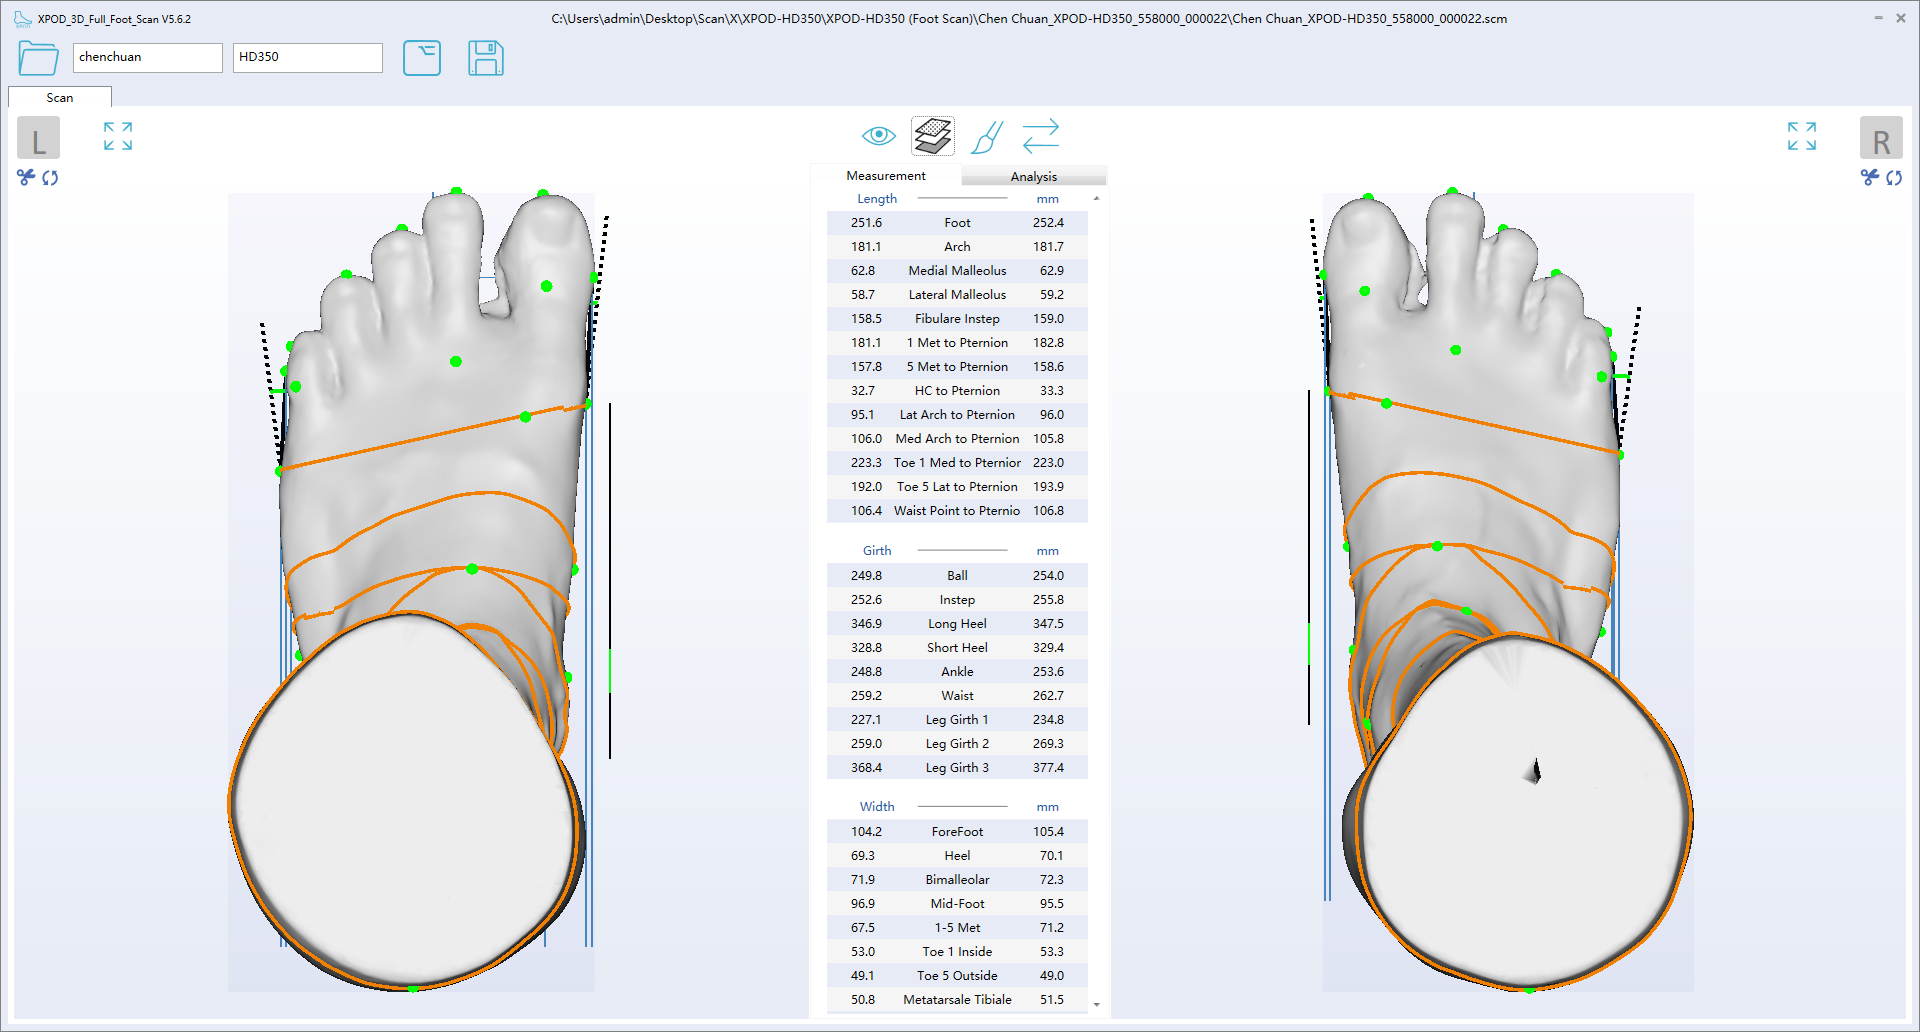Click the left foot scissors cut icon
Image resolution: width=1920 pixels, height=1032 pixels.
26,177
